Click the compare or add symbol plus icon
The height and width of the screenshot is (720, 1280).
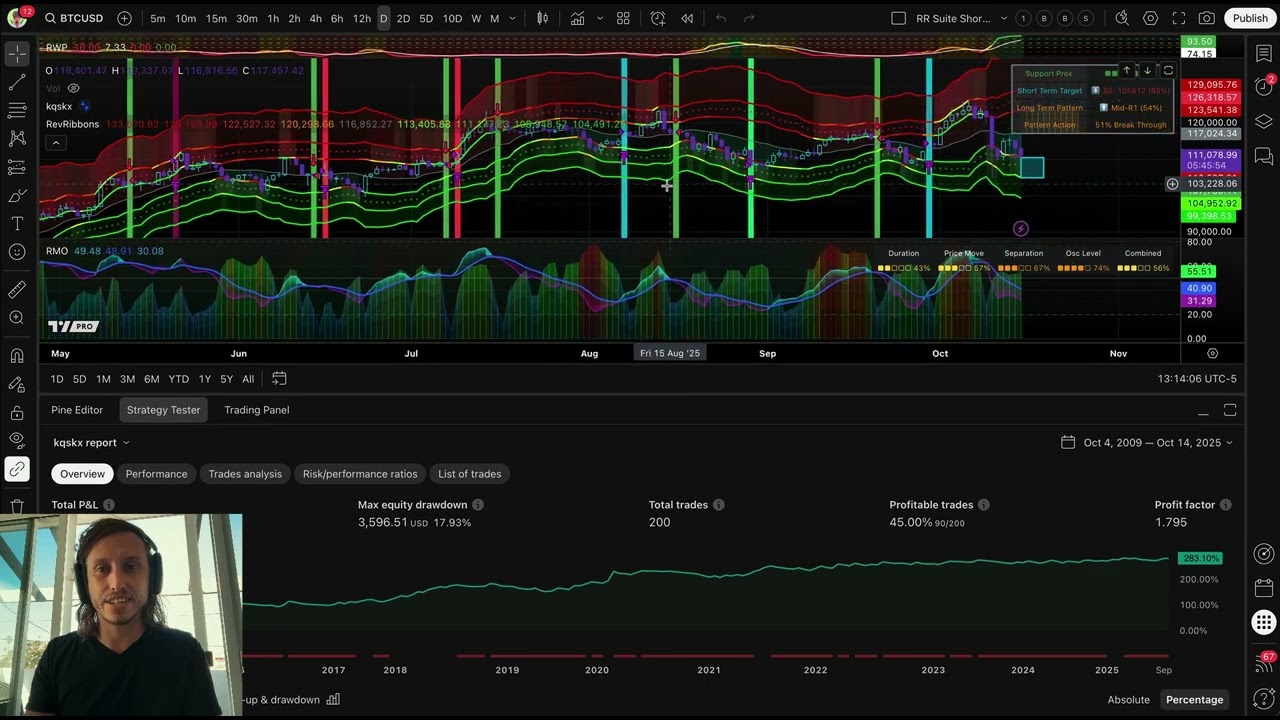tap(124, 18)
